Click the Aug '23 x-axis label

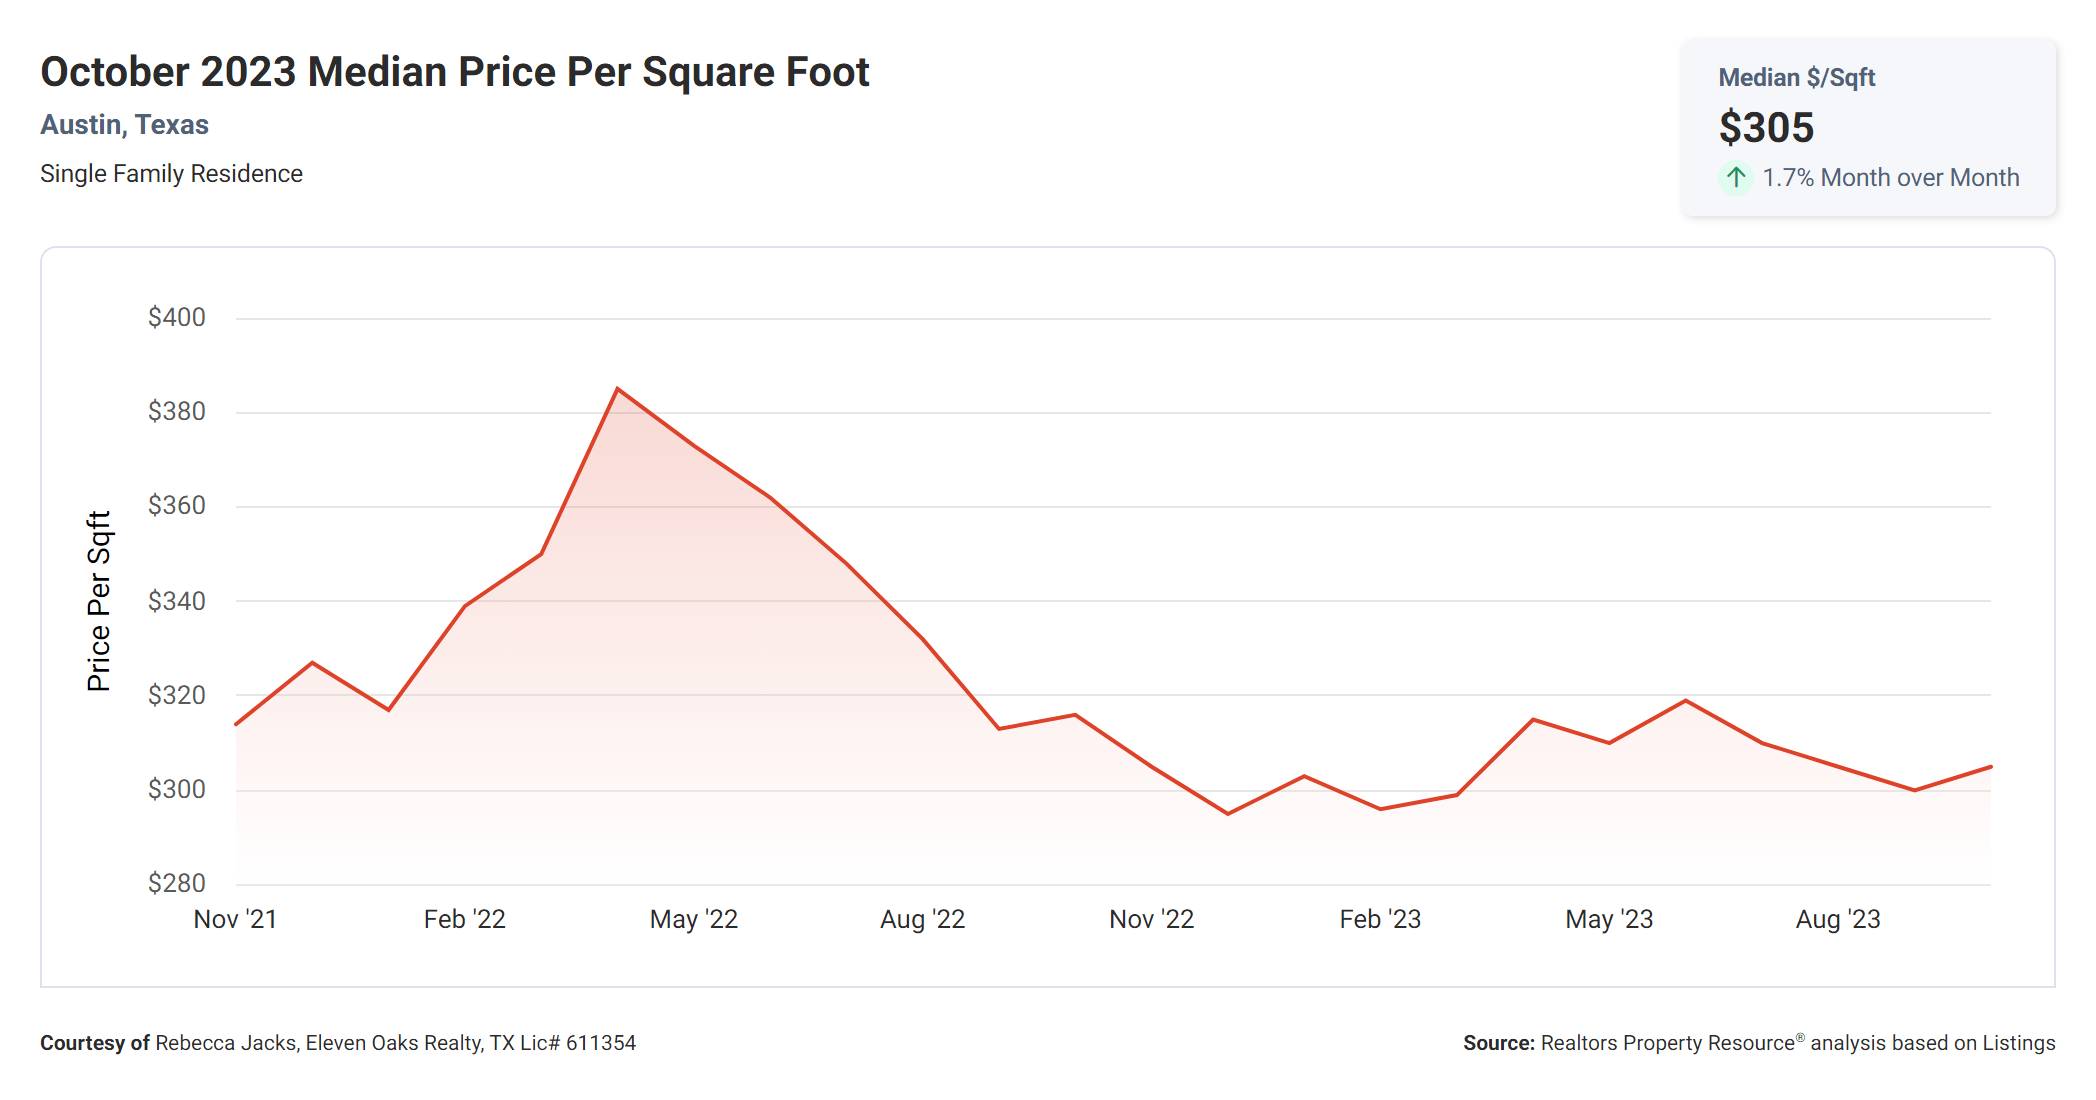(x=1838, y=919)
